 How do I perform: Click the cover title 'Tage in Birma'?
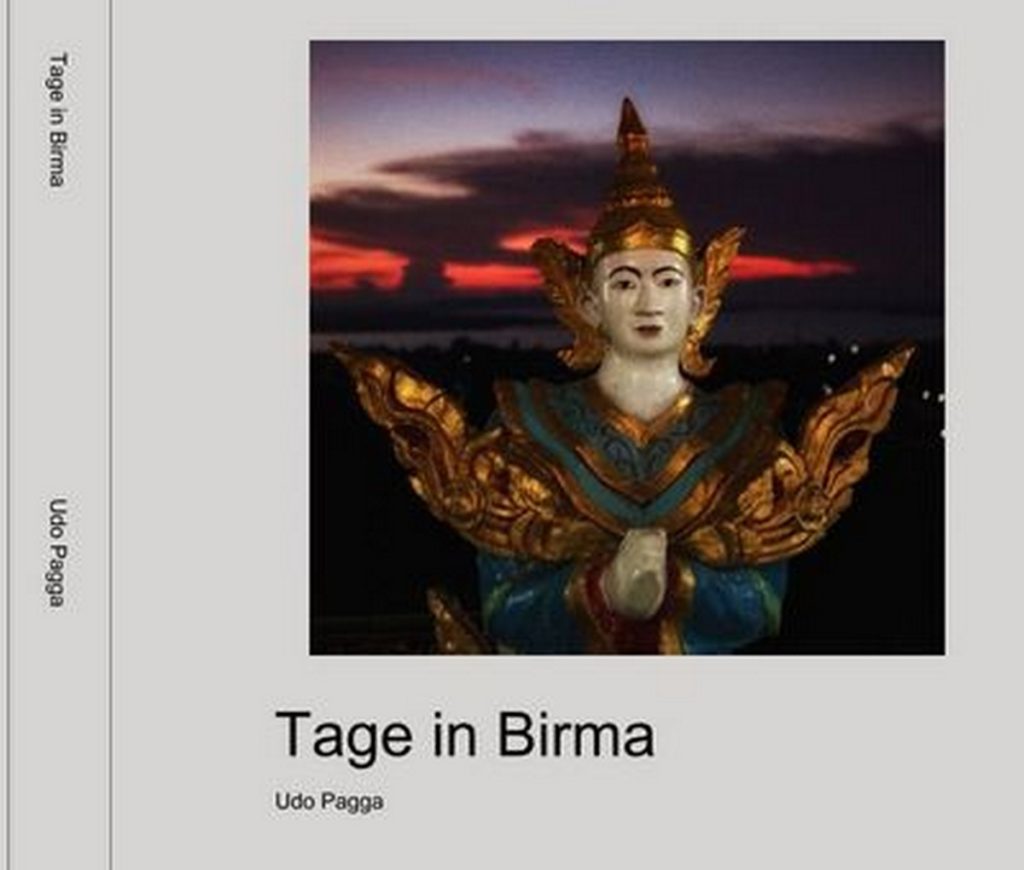(x=464, y=736)
